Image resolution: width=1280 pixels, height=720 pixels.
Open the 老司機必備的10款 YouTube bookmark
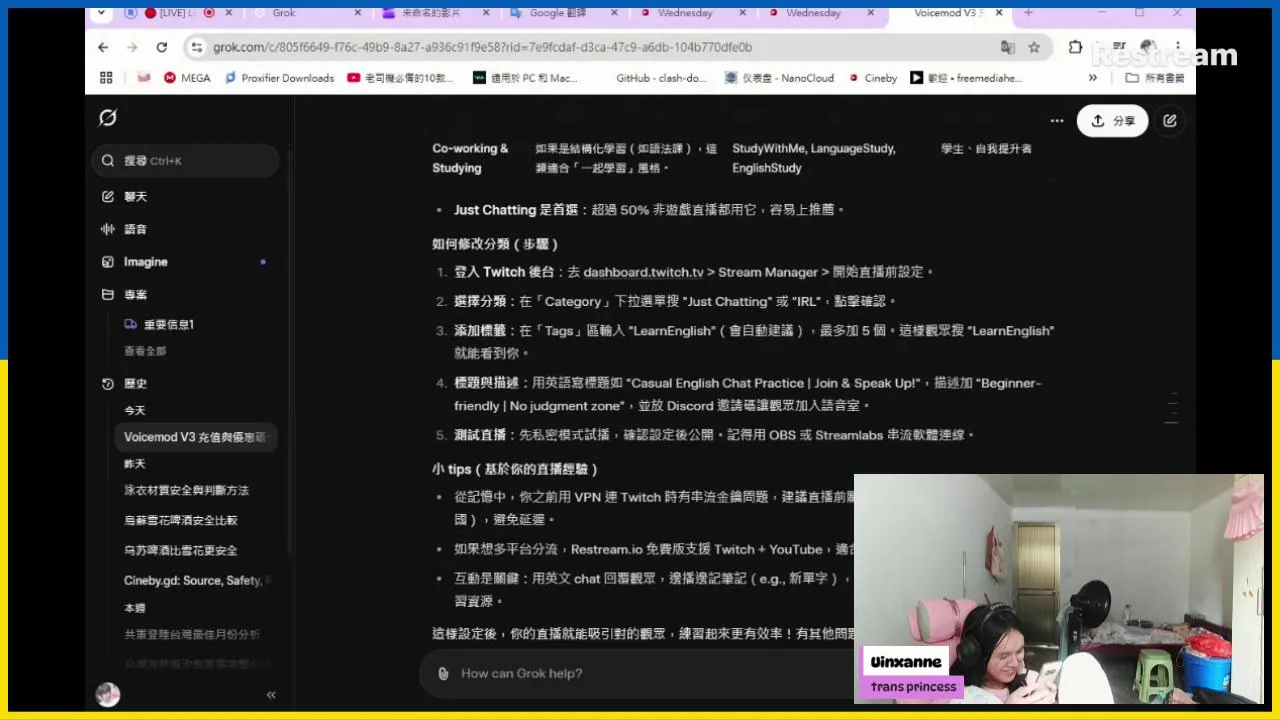(400, 77)
